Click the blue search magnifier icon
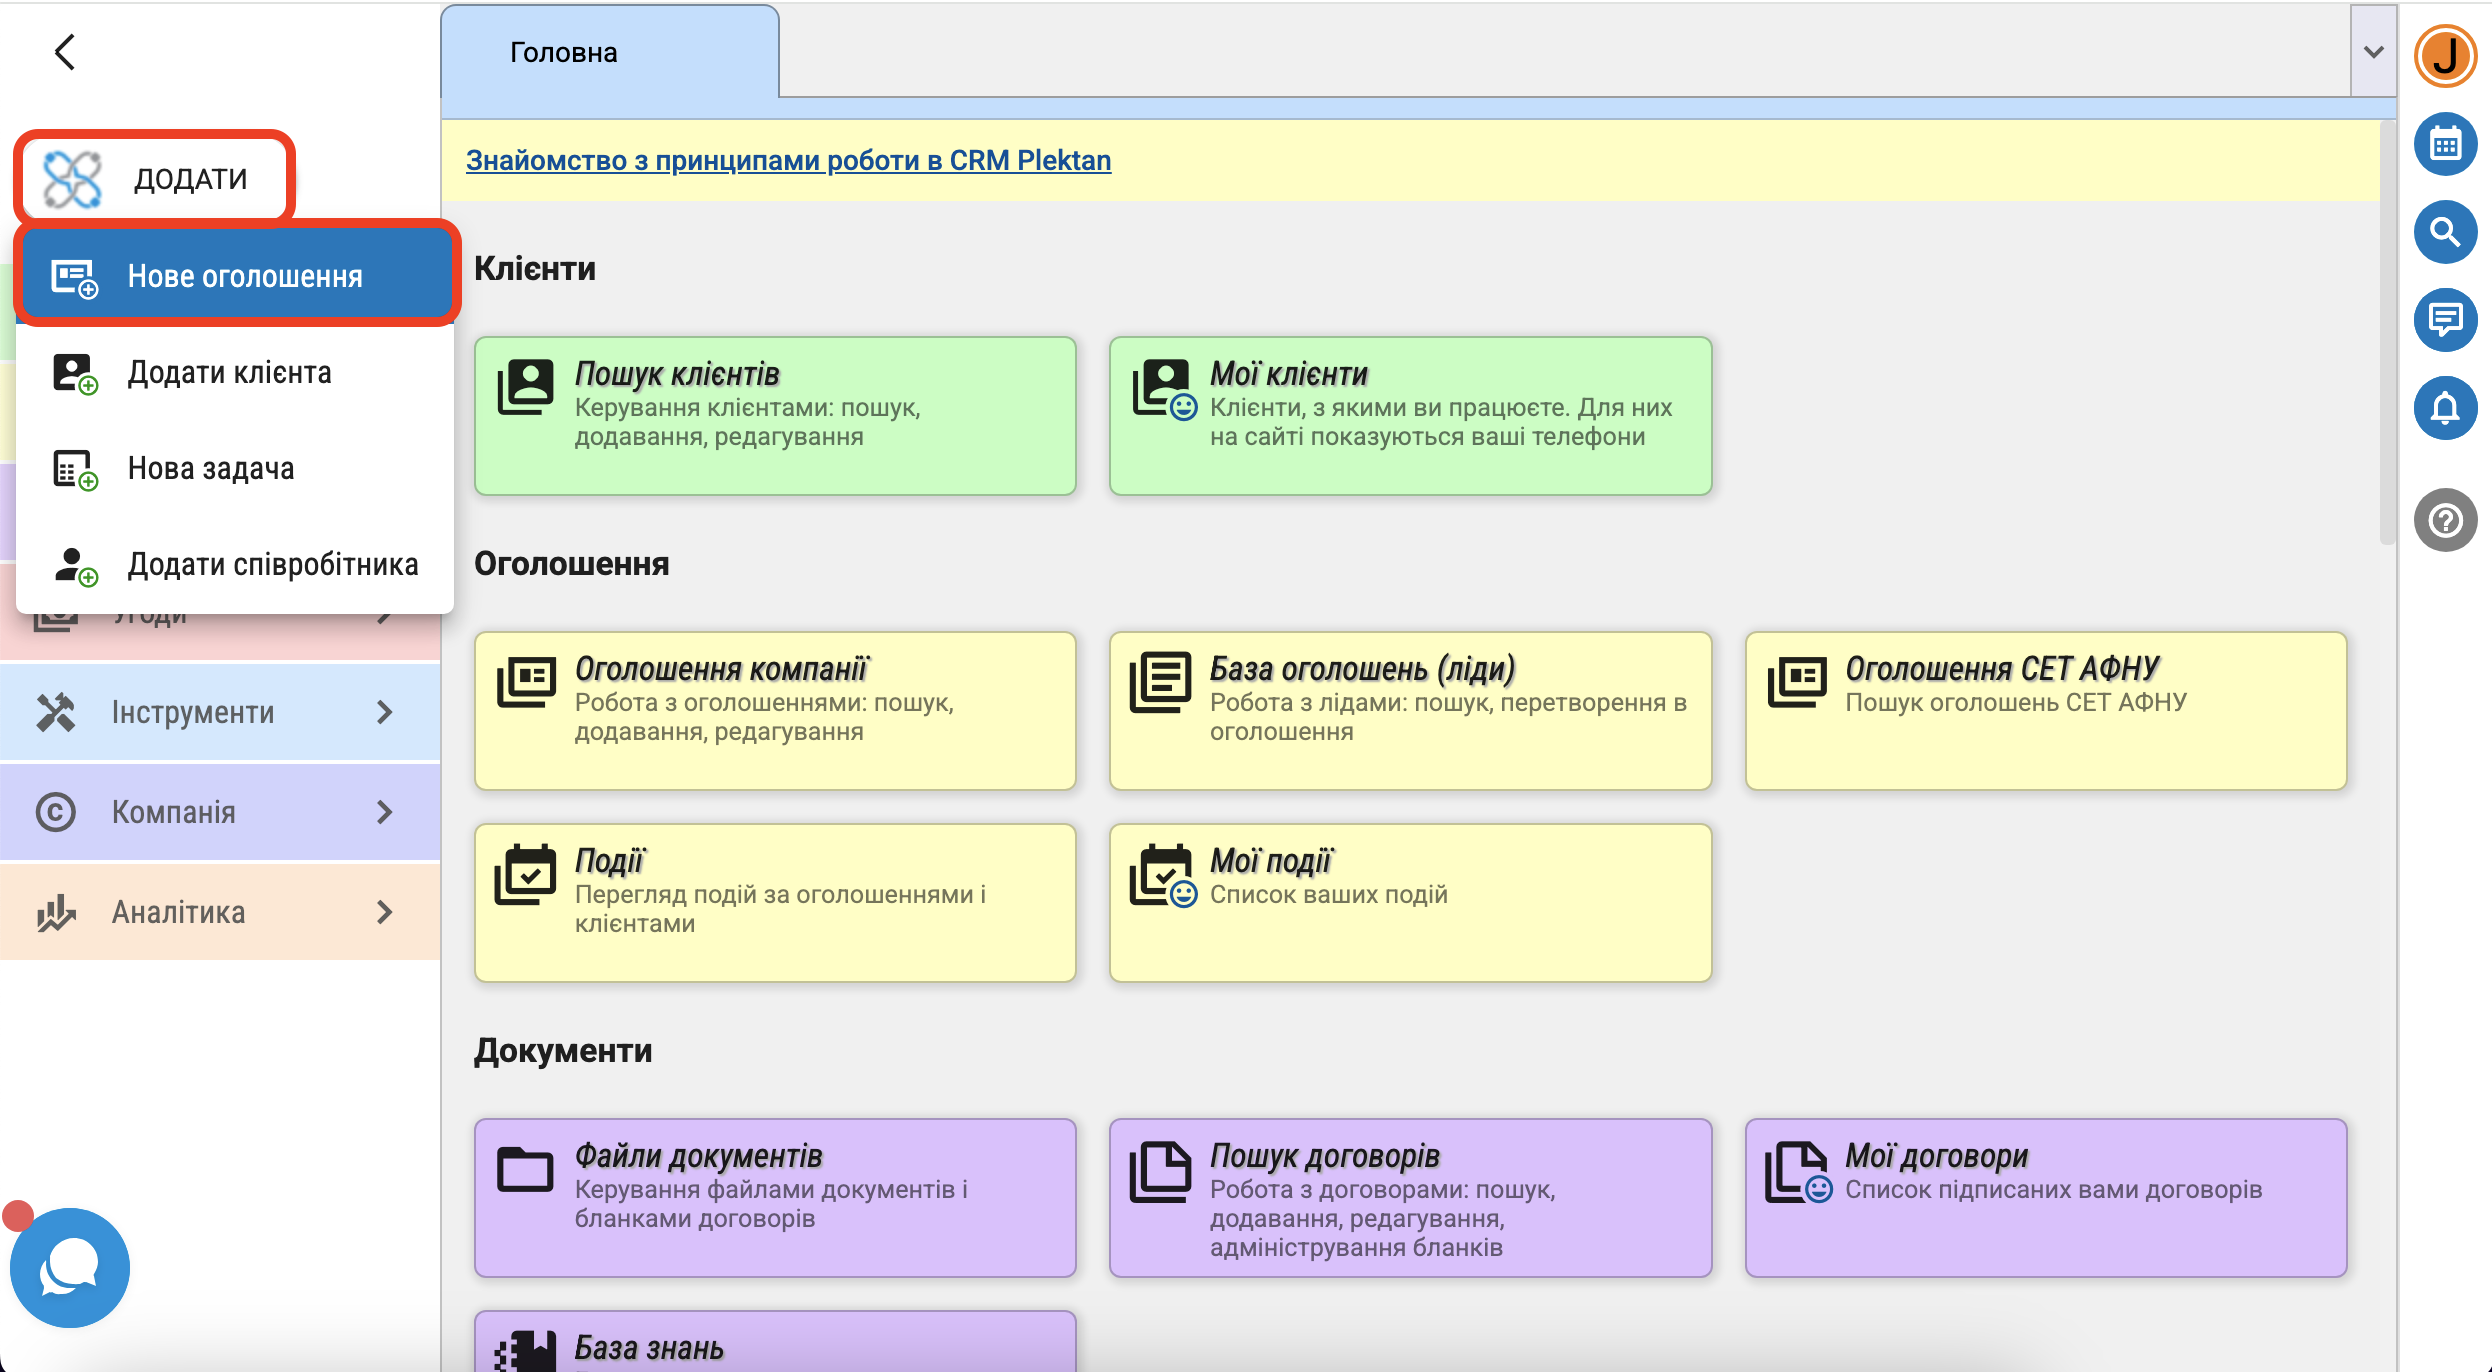This screenshot has width=2492, height=1372. coord(2445,232)
